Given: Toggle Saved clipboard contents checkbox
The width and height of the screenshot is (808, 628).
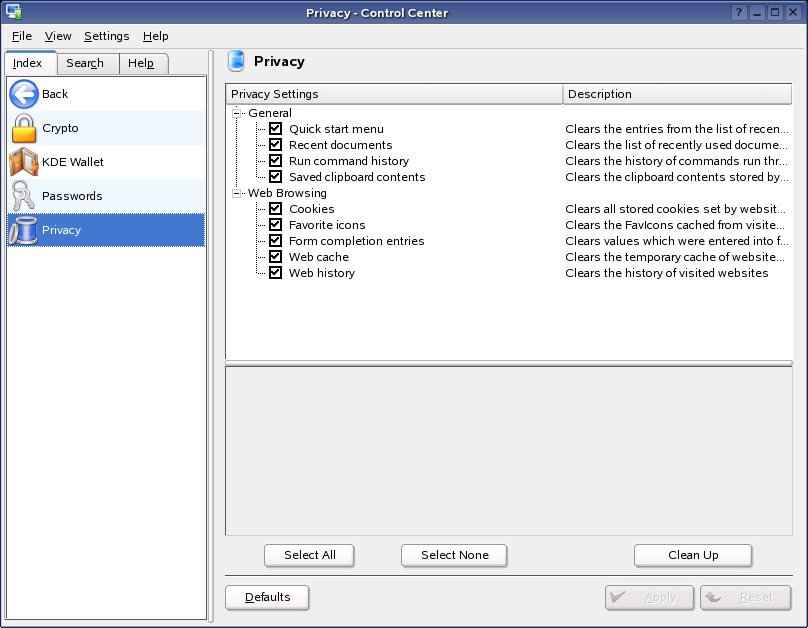Looking at the screenshot, I should pos(276,177).
